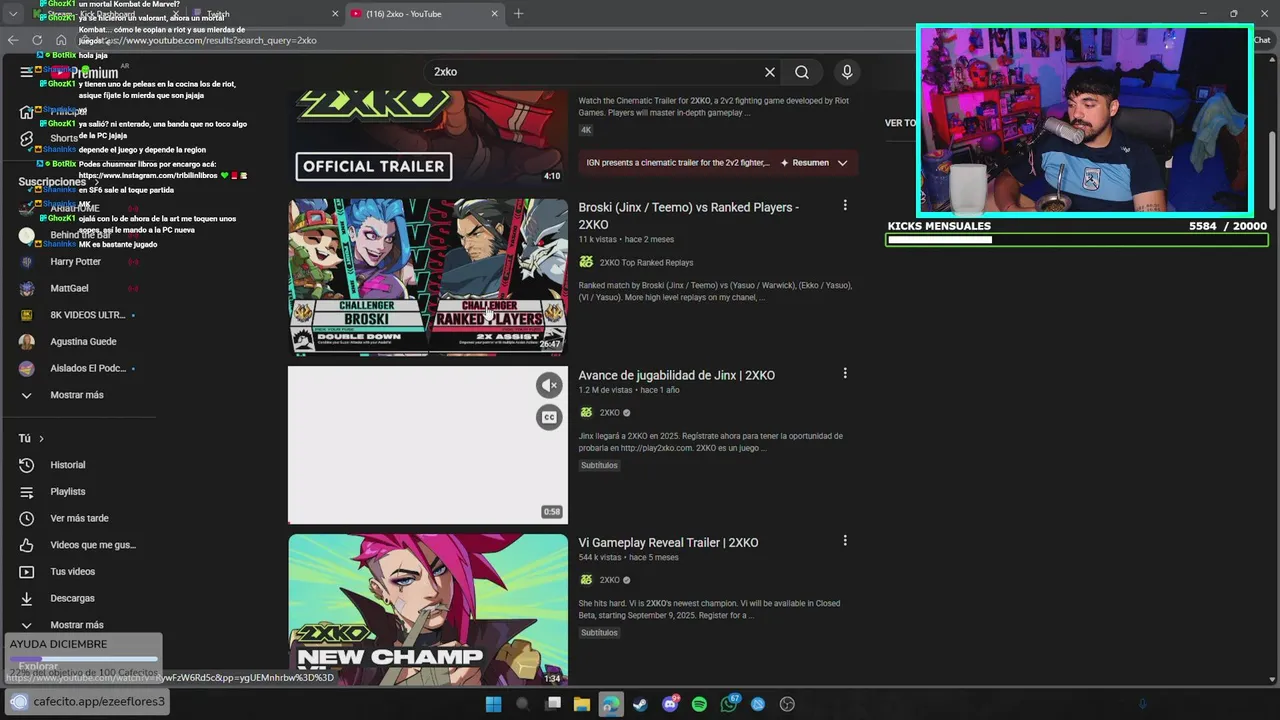Play the Broski Challenger match thumbnail
Screen dimensions: 1280x720
tap(428, 277)
